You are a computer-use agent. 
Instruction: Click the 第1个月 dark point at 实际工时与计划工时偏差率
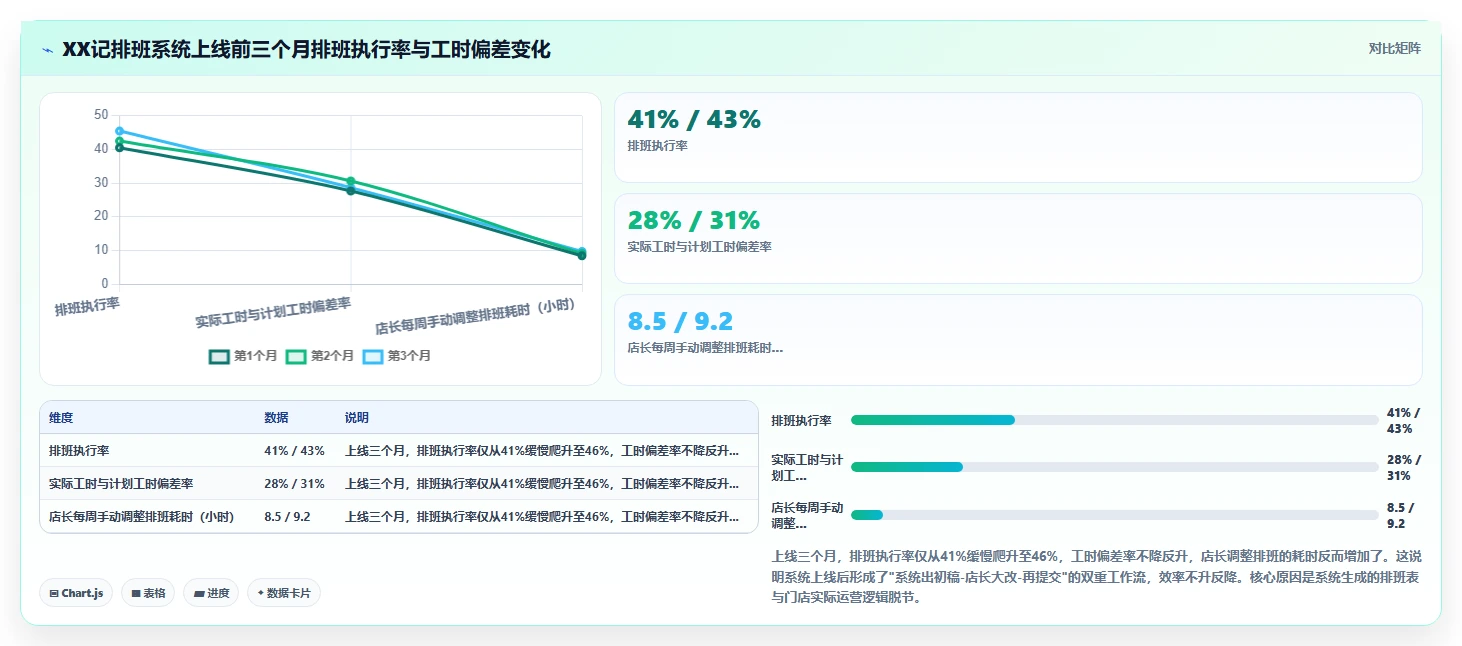[350, 190]
